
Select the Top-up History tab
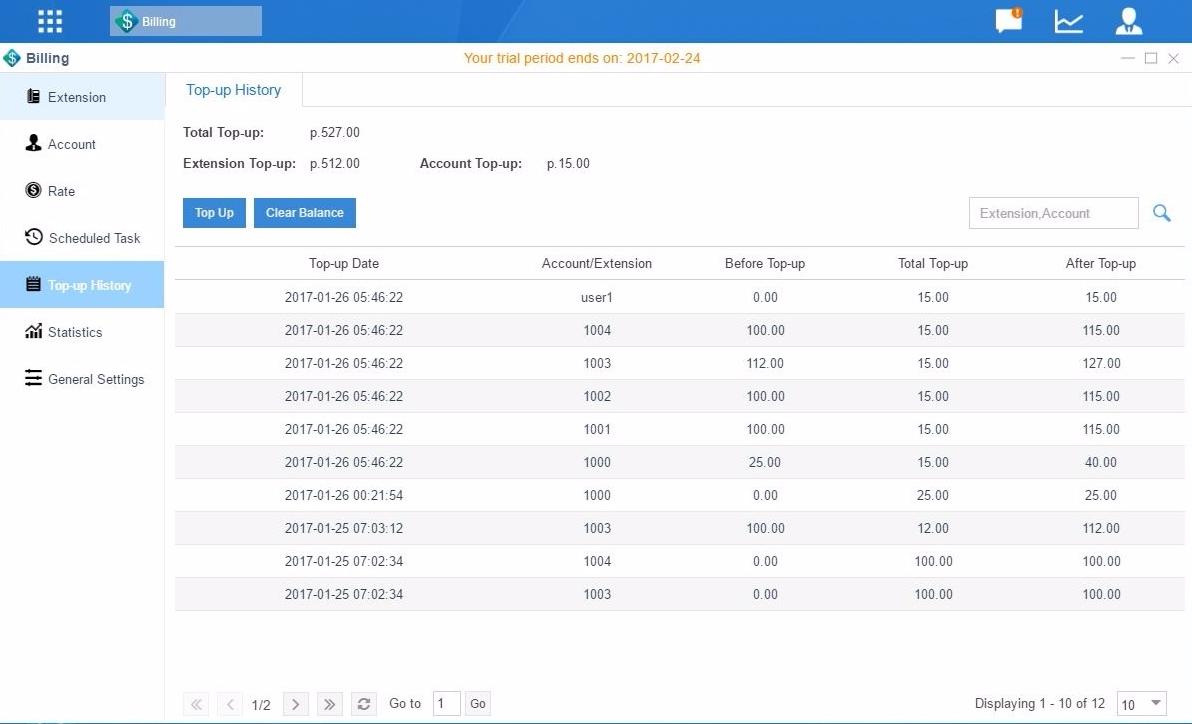pyautogui.click(x=233, y=90)
